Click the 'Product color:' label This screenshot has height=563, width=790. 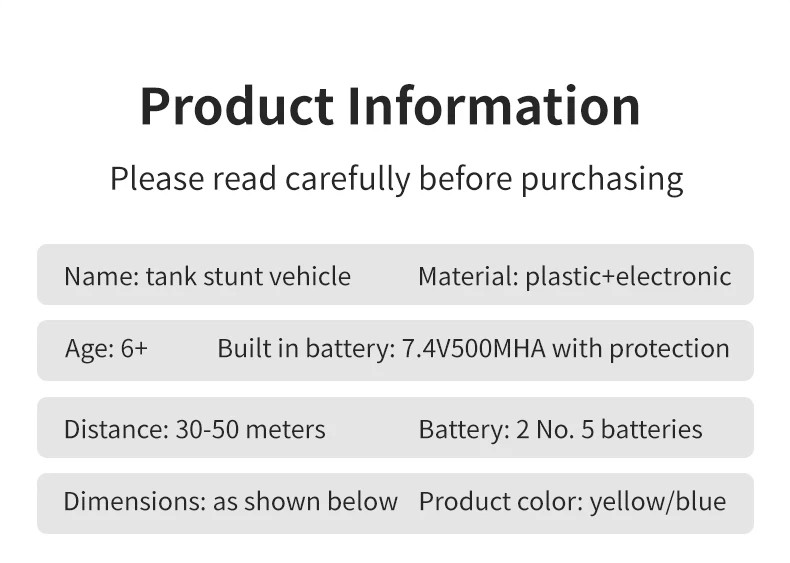(x=500, y=501)
